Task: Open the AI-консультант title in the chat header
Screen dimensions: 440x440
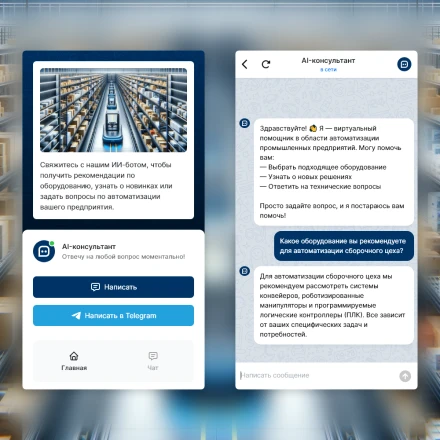Action: pyautogui.click(x=328, y=61)
